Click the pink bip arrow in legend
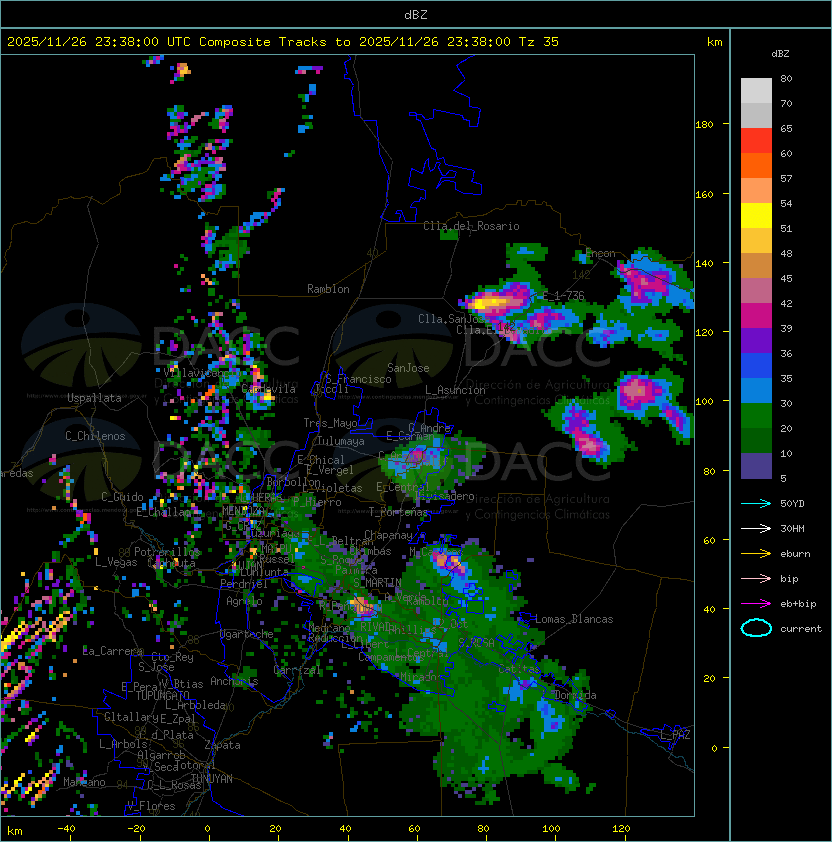 tap(756, 578)
